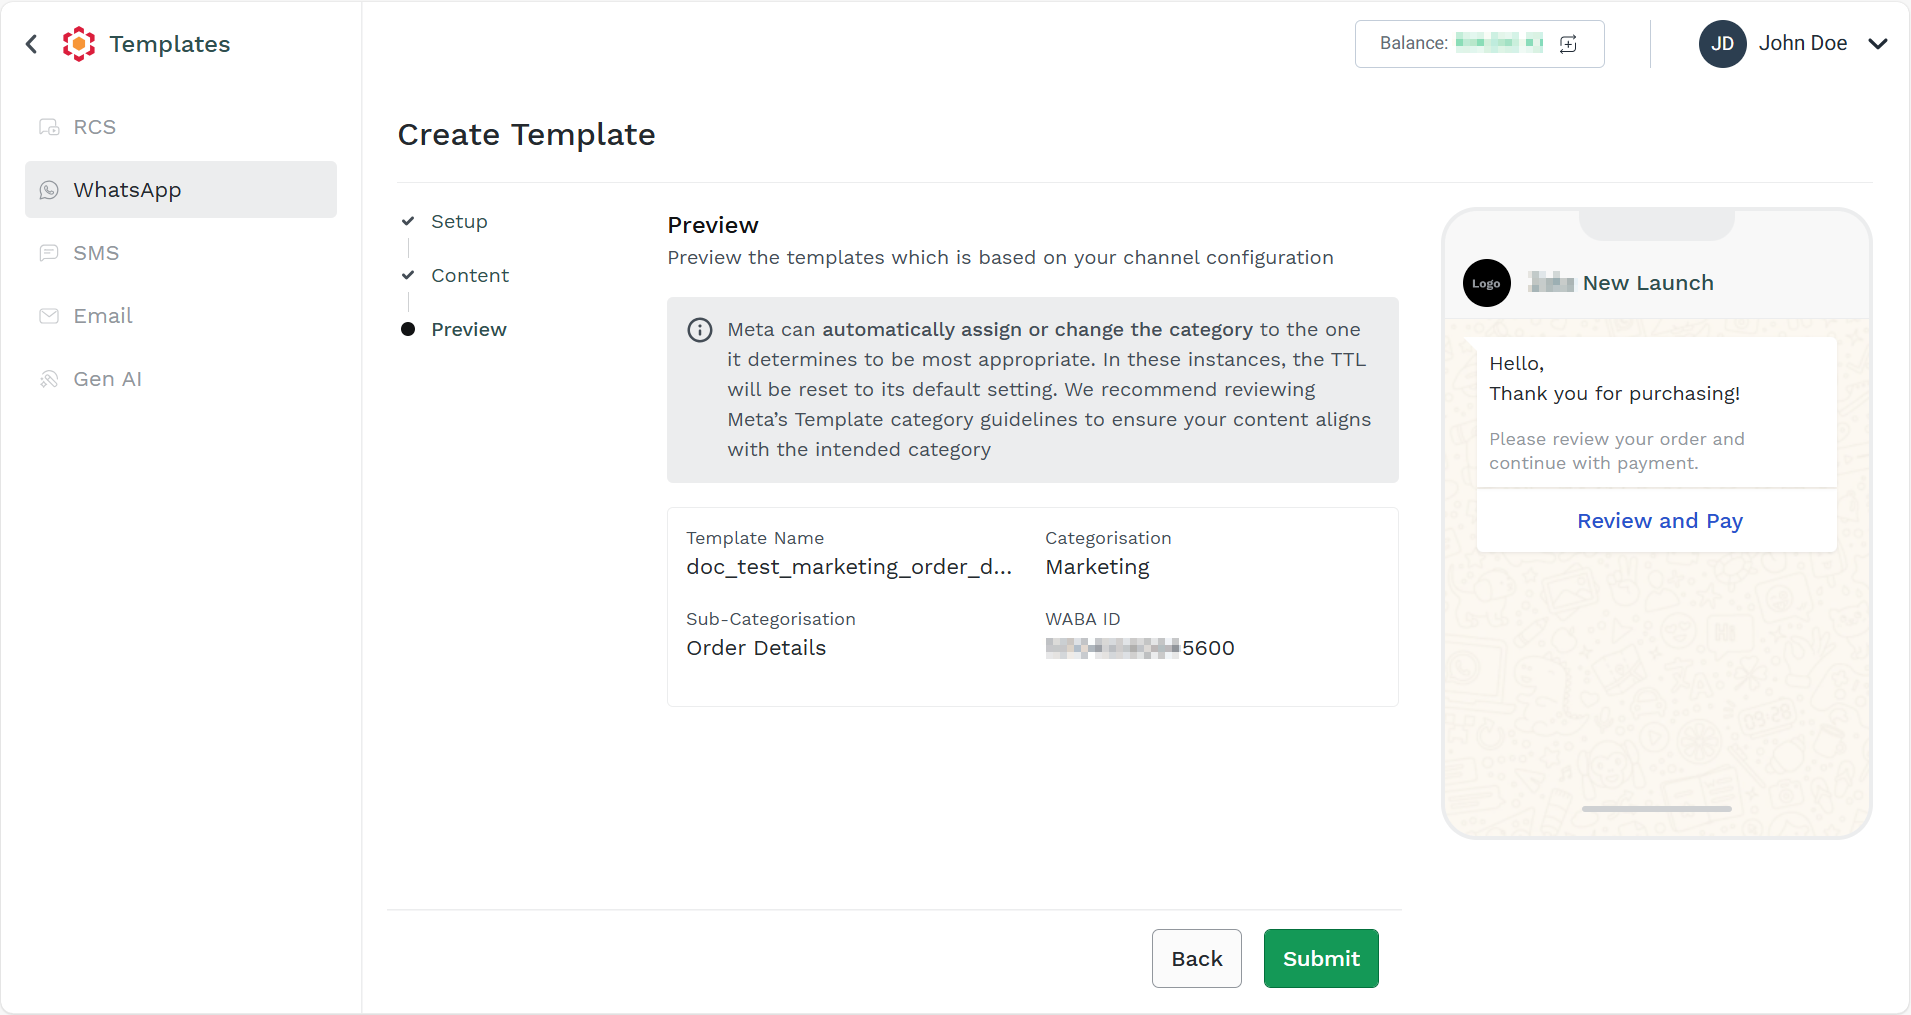Click the phone preview home indicator bar
This screenshot has width=1911, height=1015.
(1657, 809)
